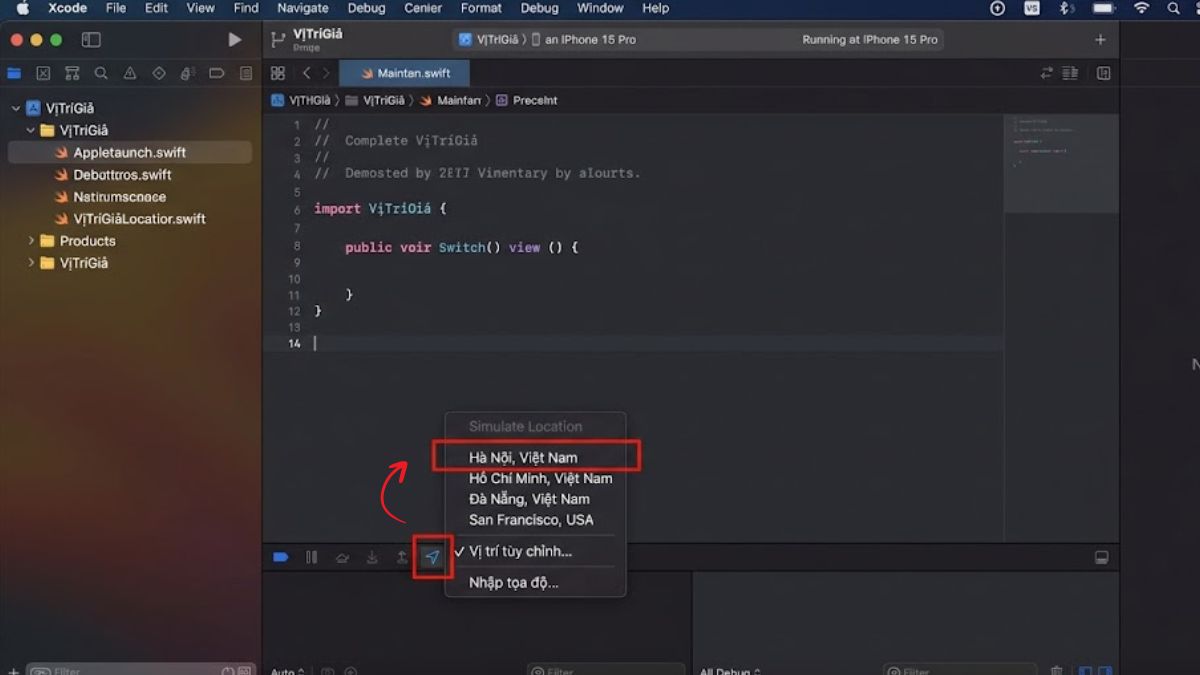Open the Format menu
The height and width of the screenshot is (675, 1200).
tap(481, 8)
